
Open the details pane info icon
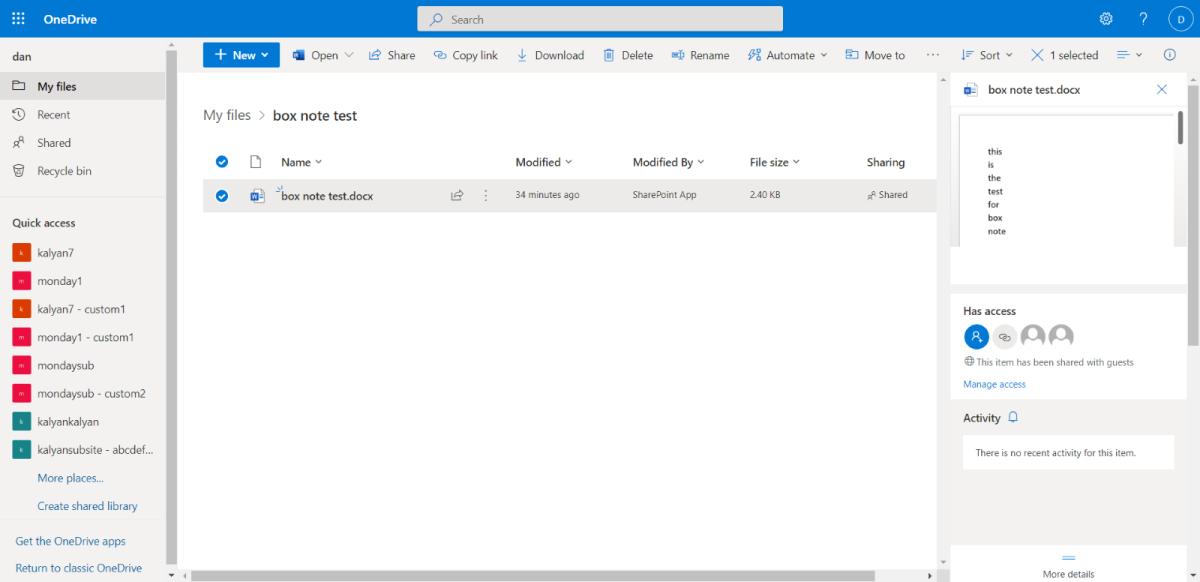point(1169,55)
